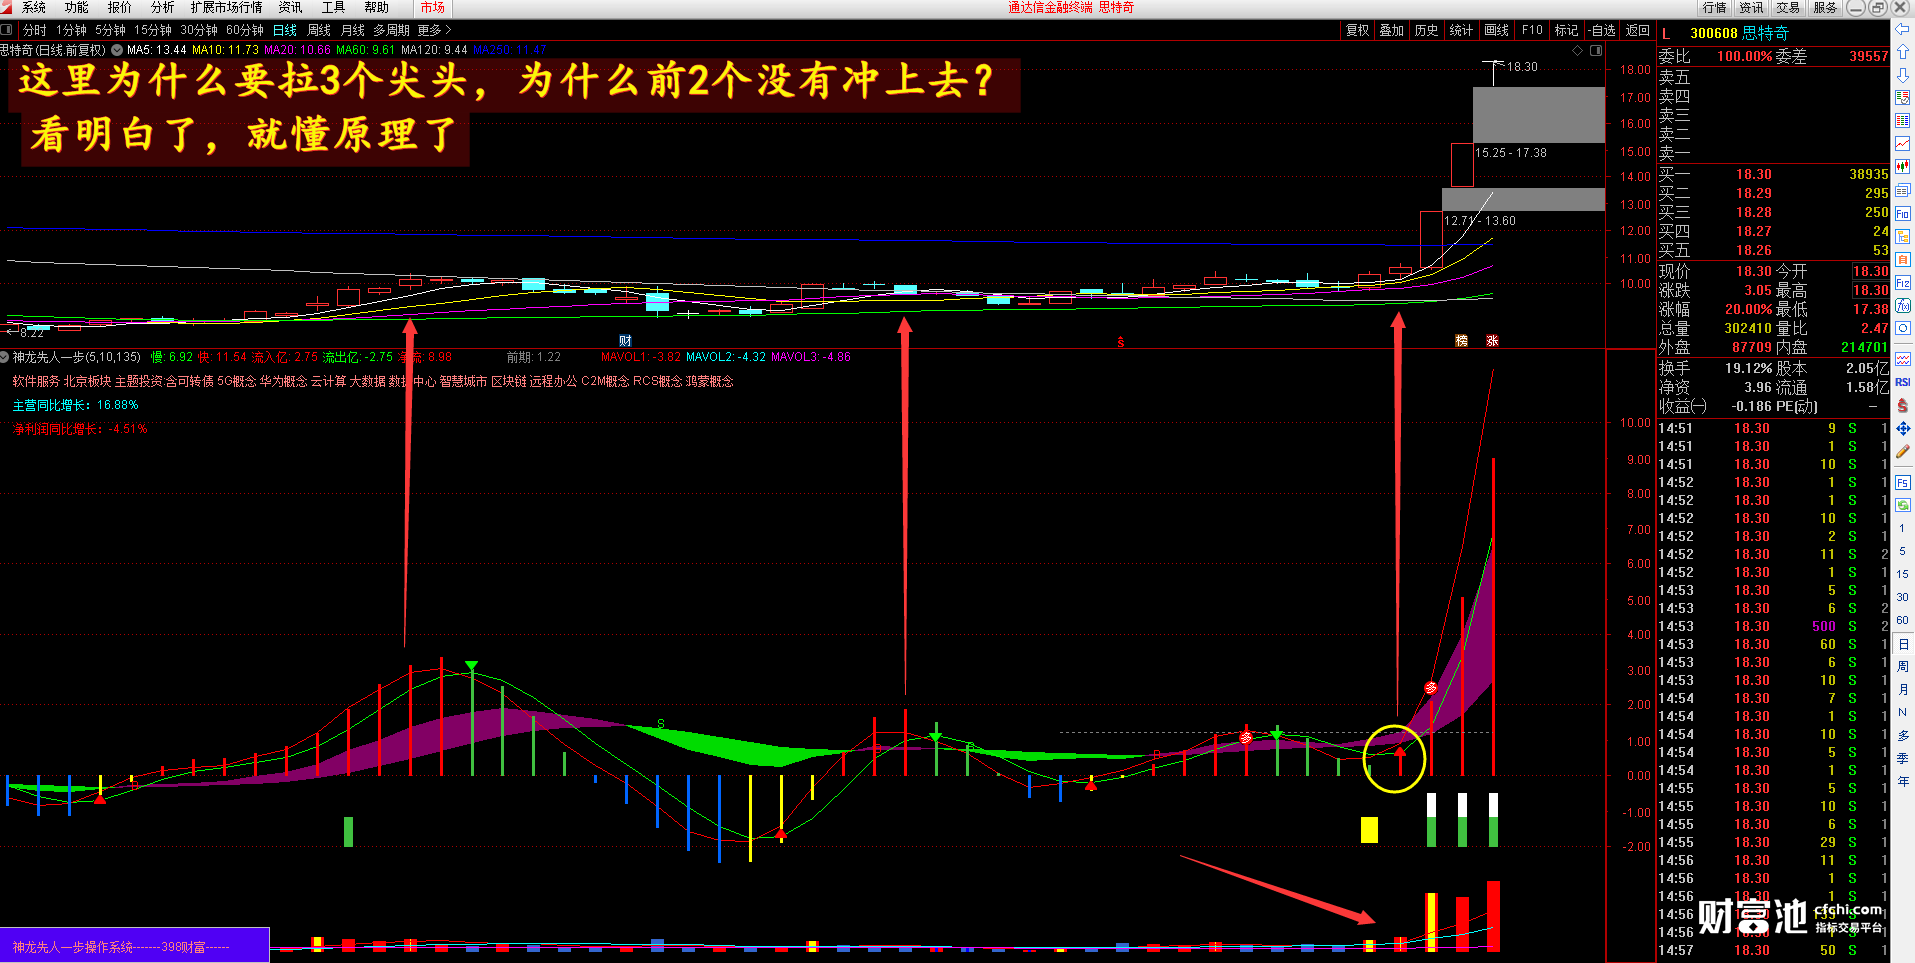Switch chart to 分时 period
1915x963 pixels.
tap(34, 30)
